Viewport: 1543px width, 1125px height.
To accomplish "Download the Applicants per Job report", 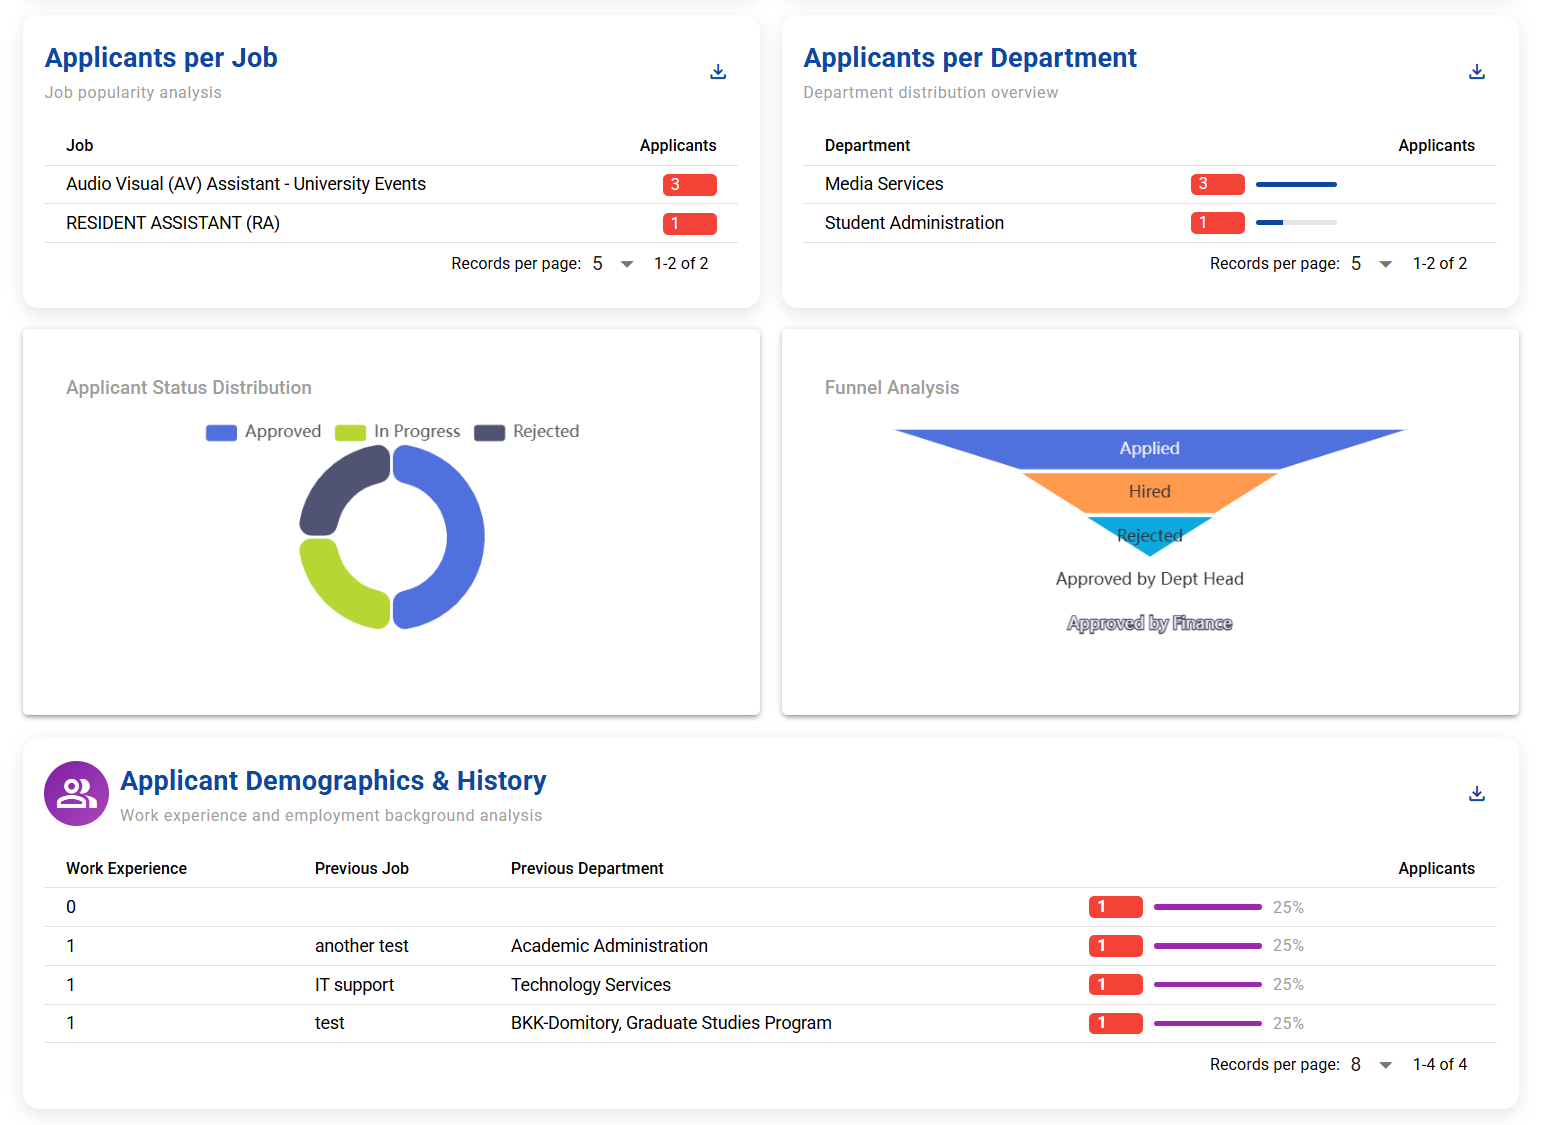I will 718,72.
